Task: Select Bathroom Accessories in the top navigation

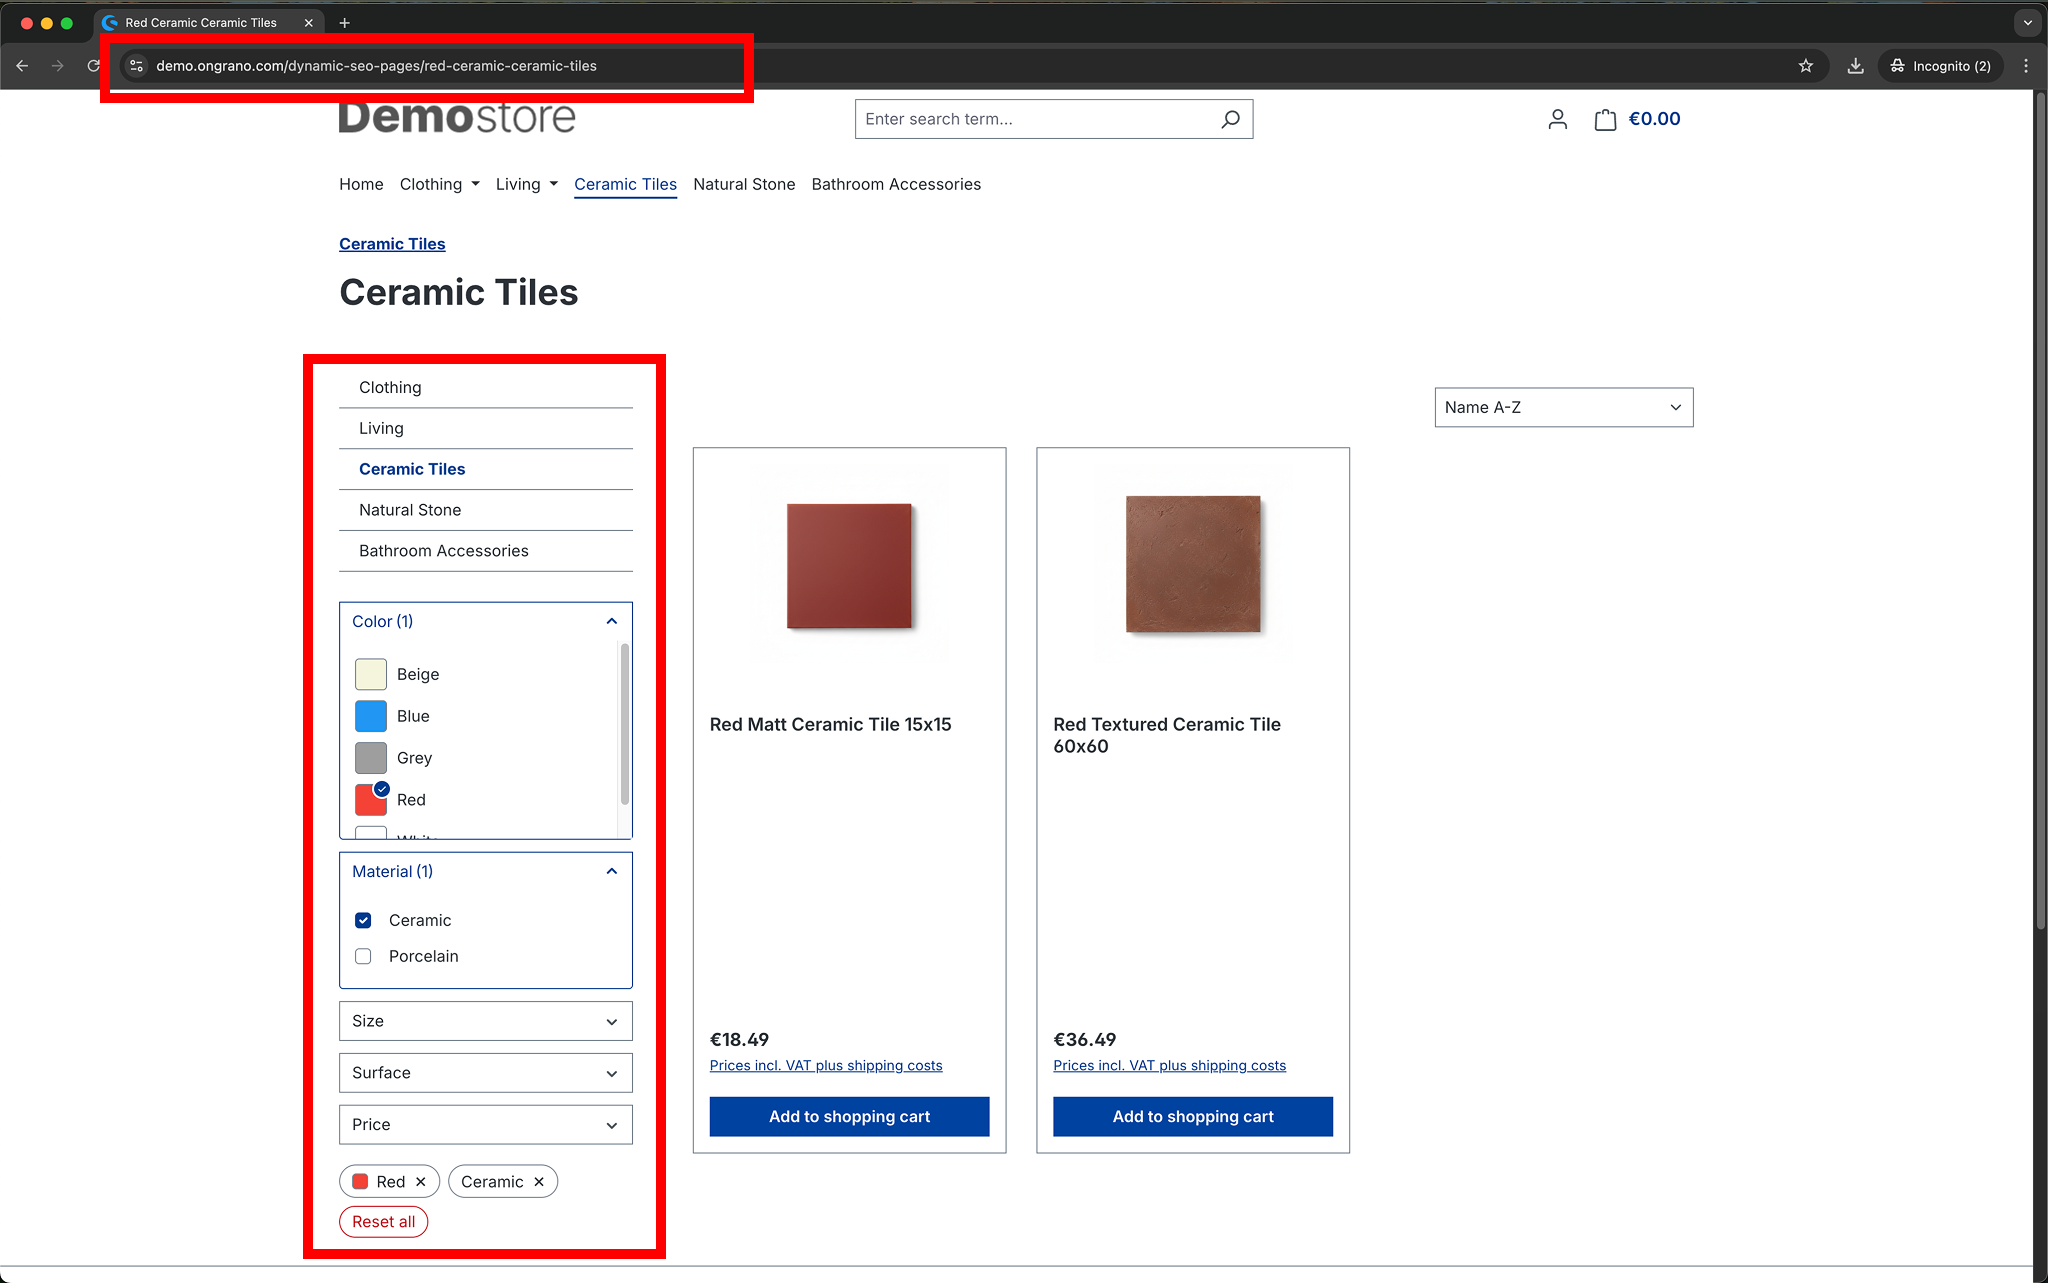Action: pos(896,184)
